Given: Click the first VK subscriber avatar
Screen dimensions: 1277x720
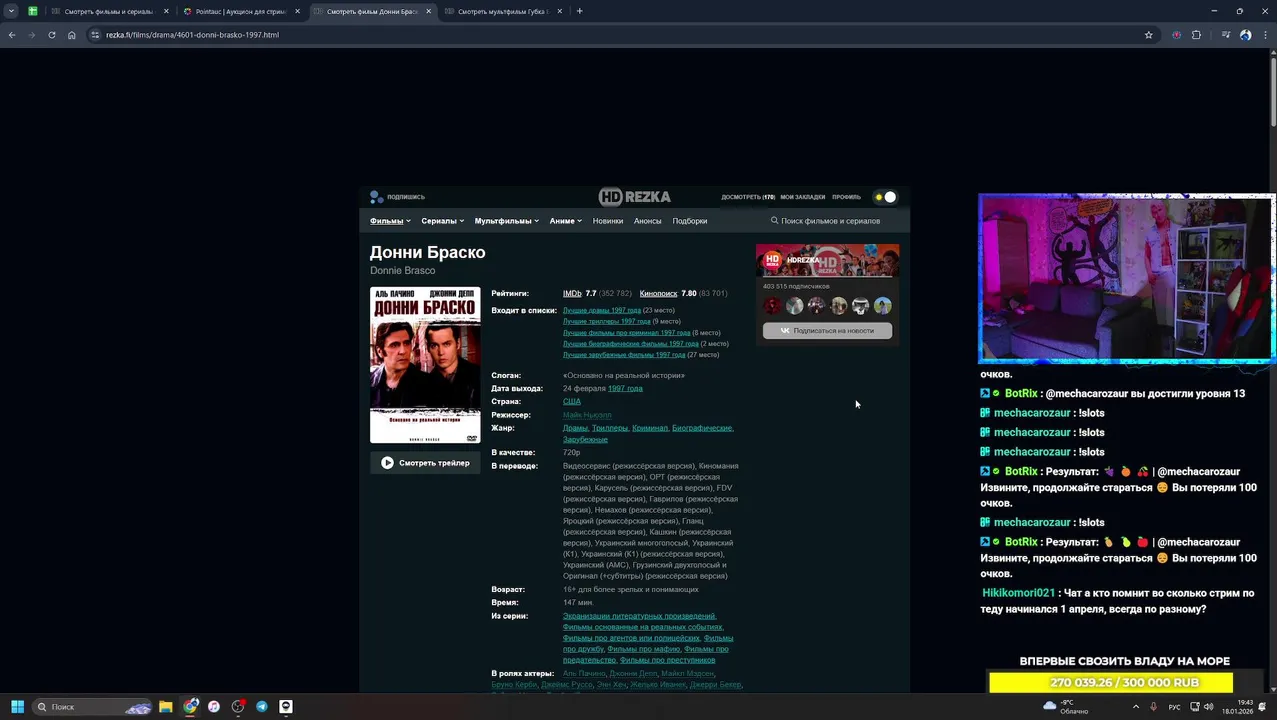Looking at the screenshot, I should (772, 306).
